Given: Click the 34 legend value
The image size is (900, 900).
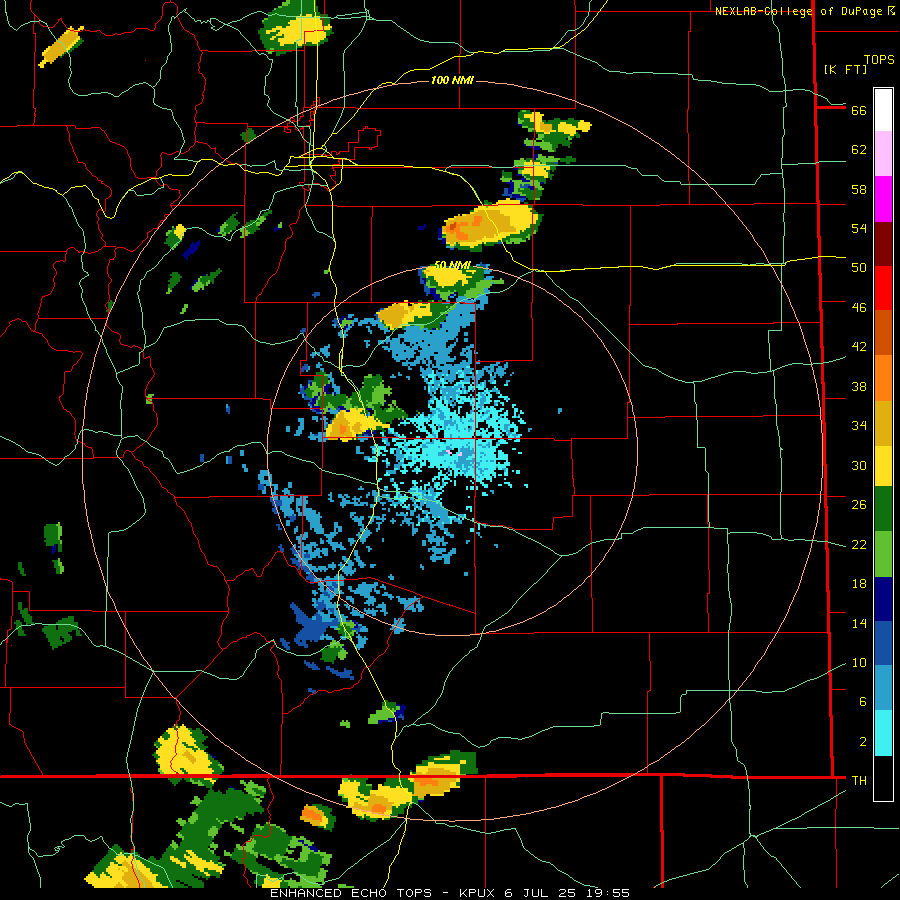Looking at the screenshot, I should point(859,425).
